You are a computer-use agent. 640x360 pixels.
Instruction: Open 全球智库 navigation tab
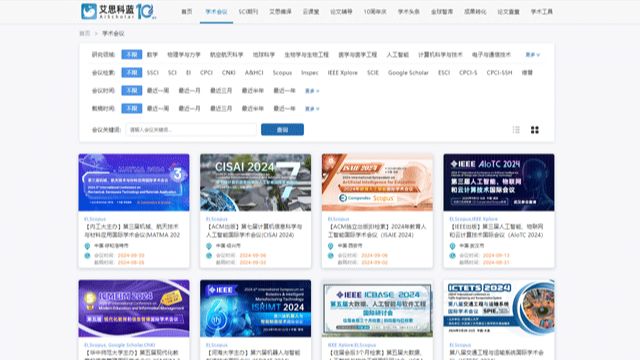(442, 12)
